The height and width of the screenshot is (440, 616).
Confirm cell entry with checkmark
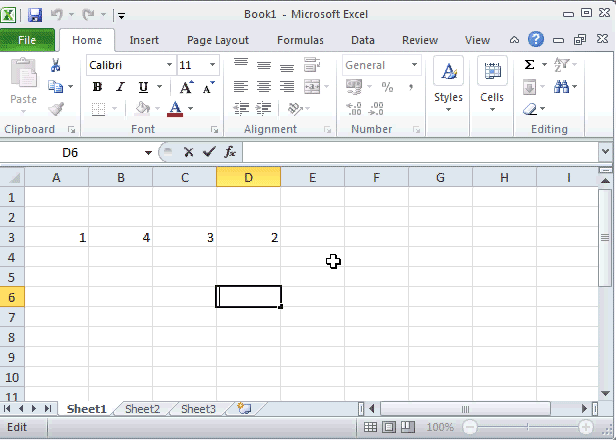[208, 152]
